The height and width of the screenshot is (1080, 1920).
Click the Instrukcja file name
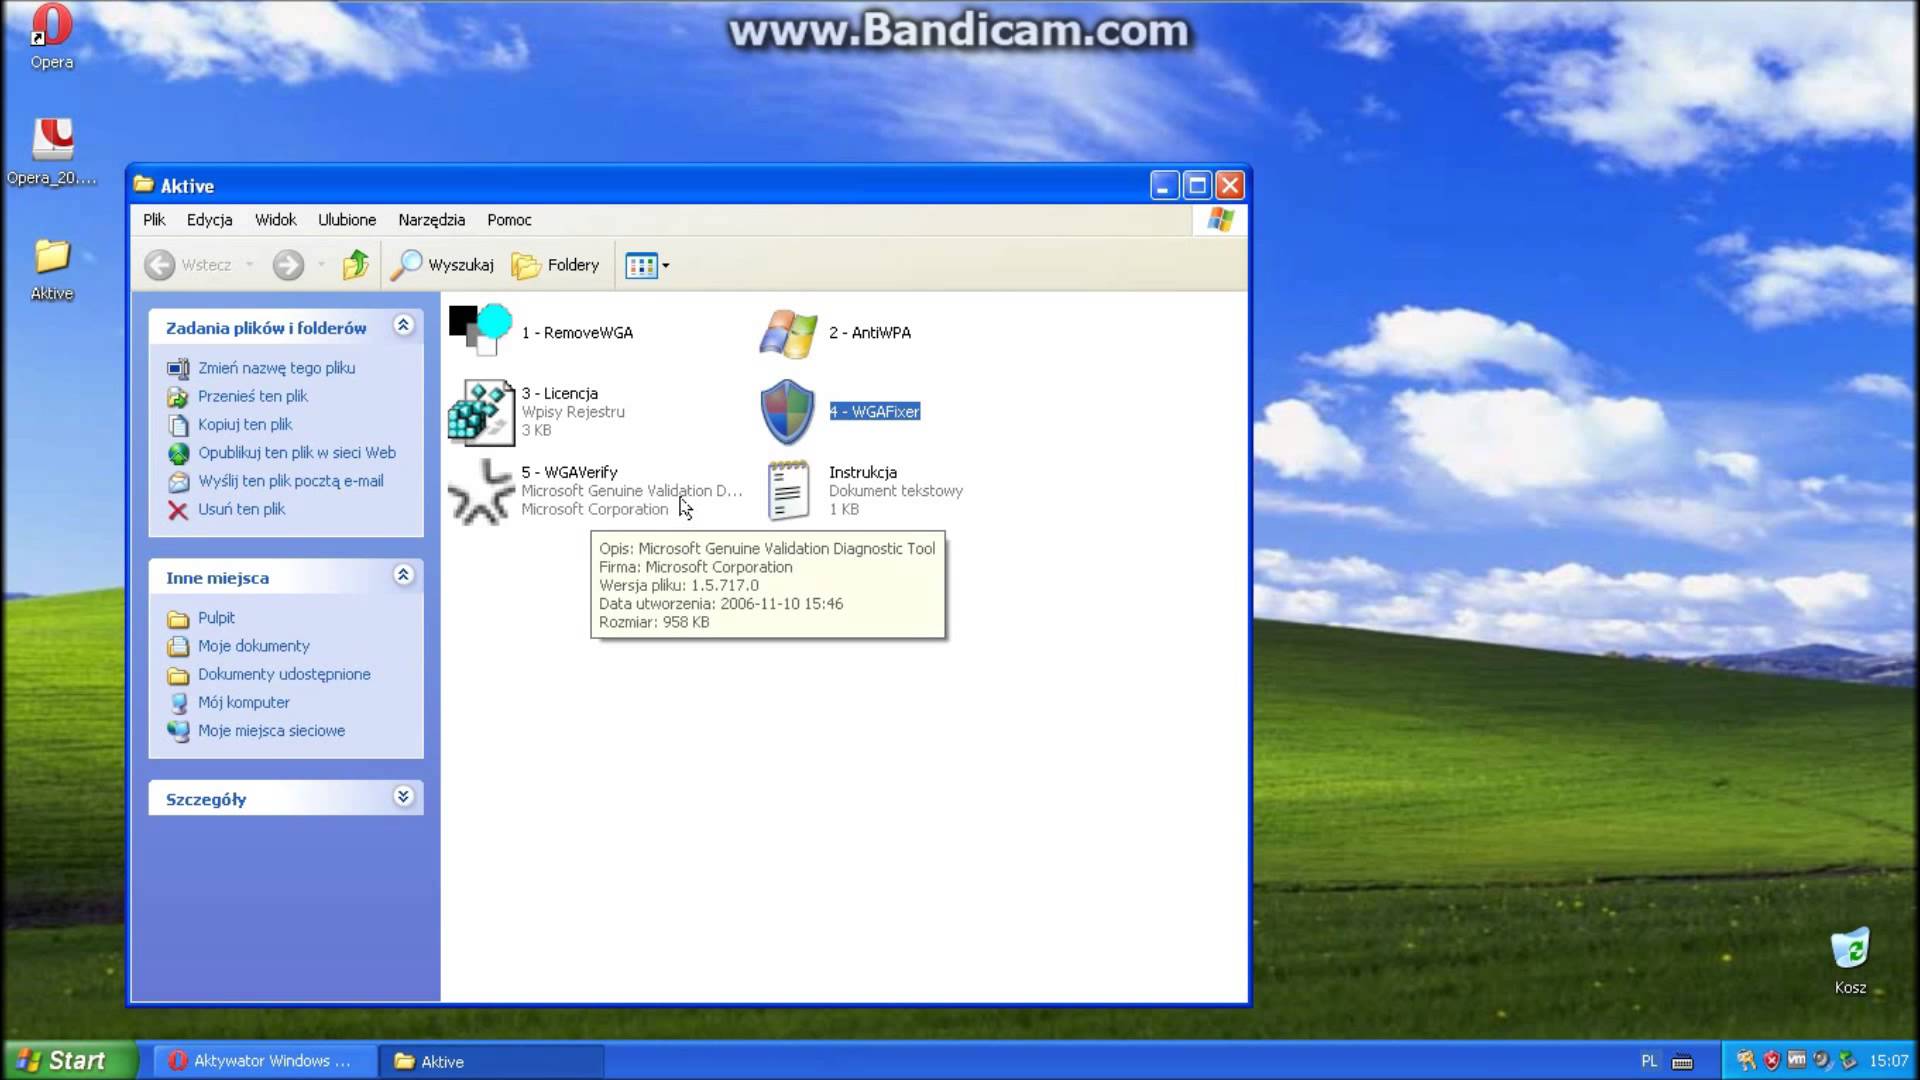tap(863, 472)
